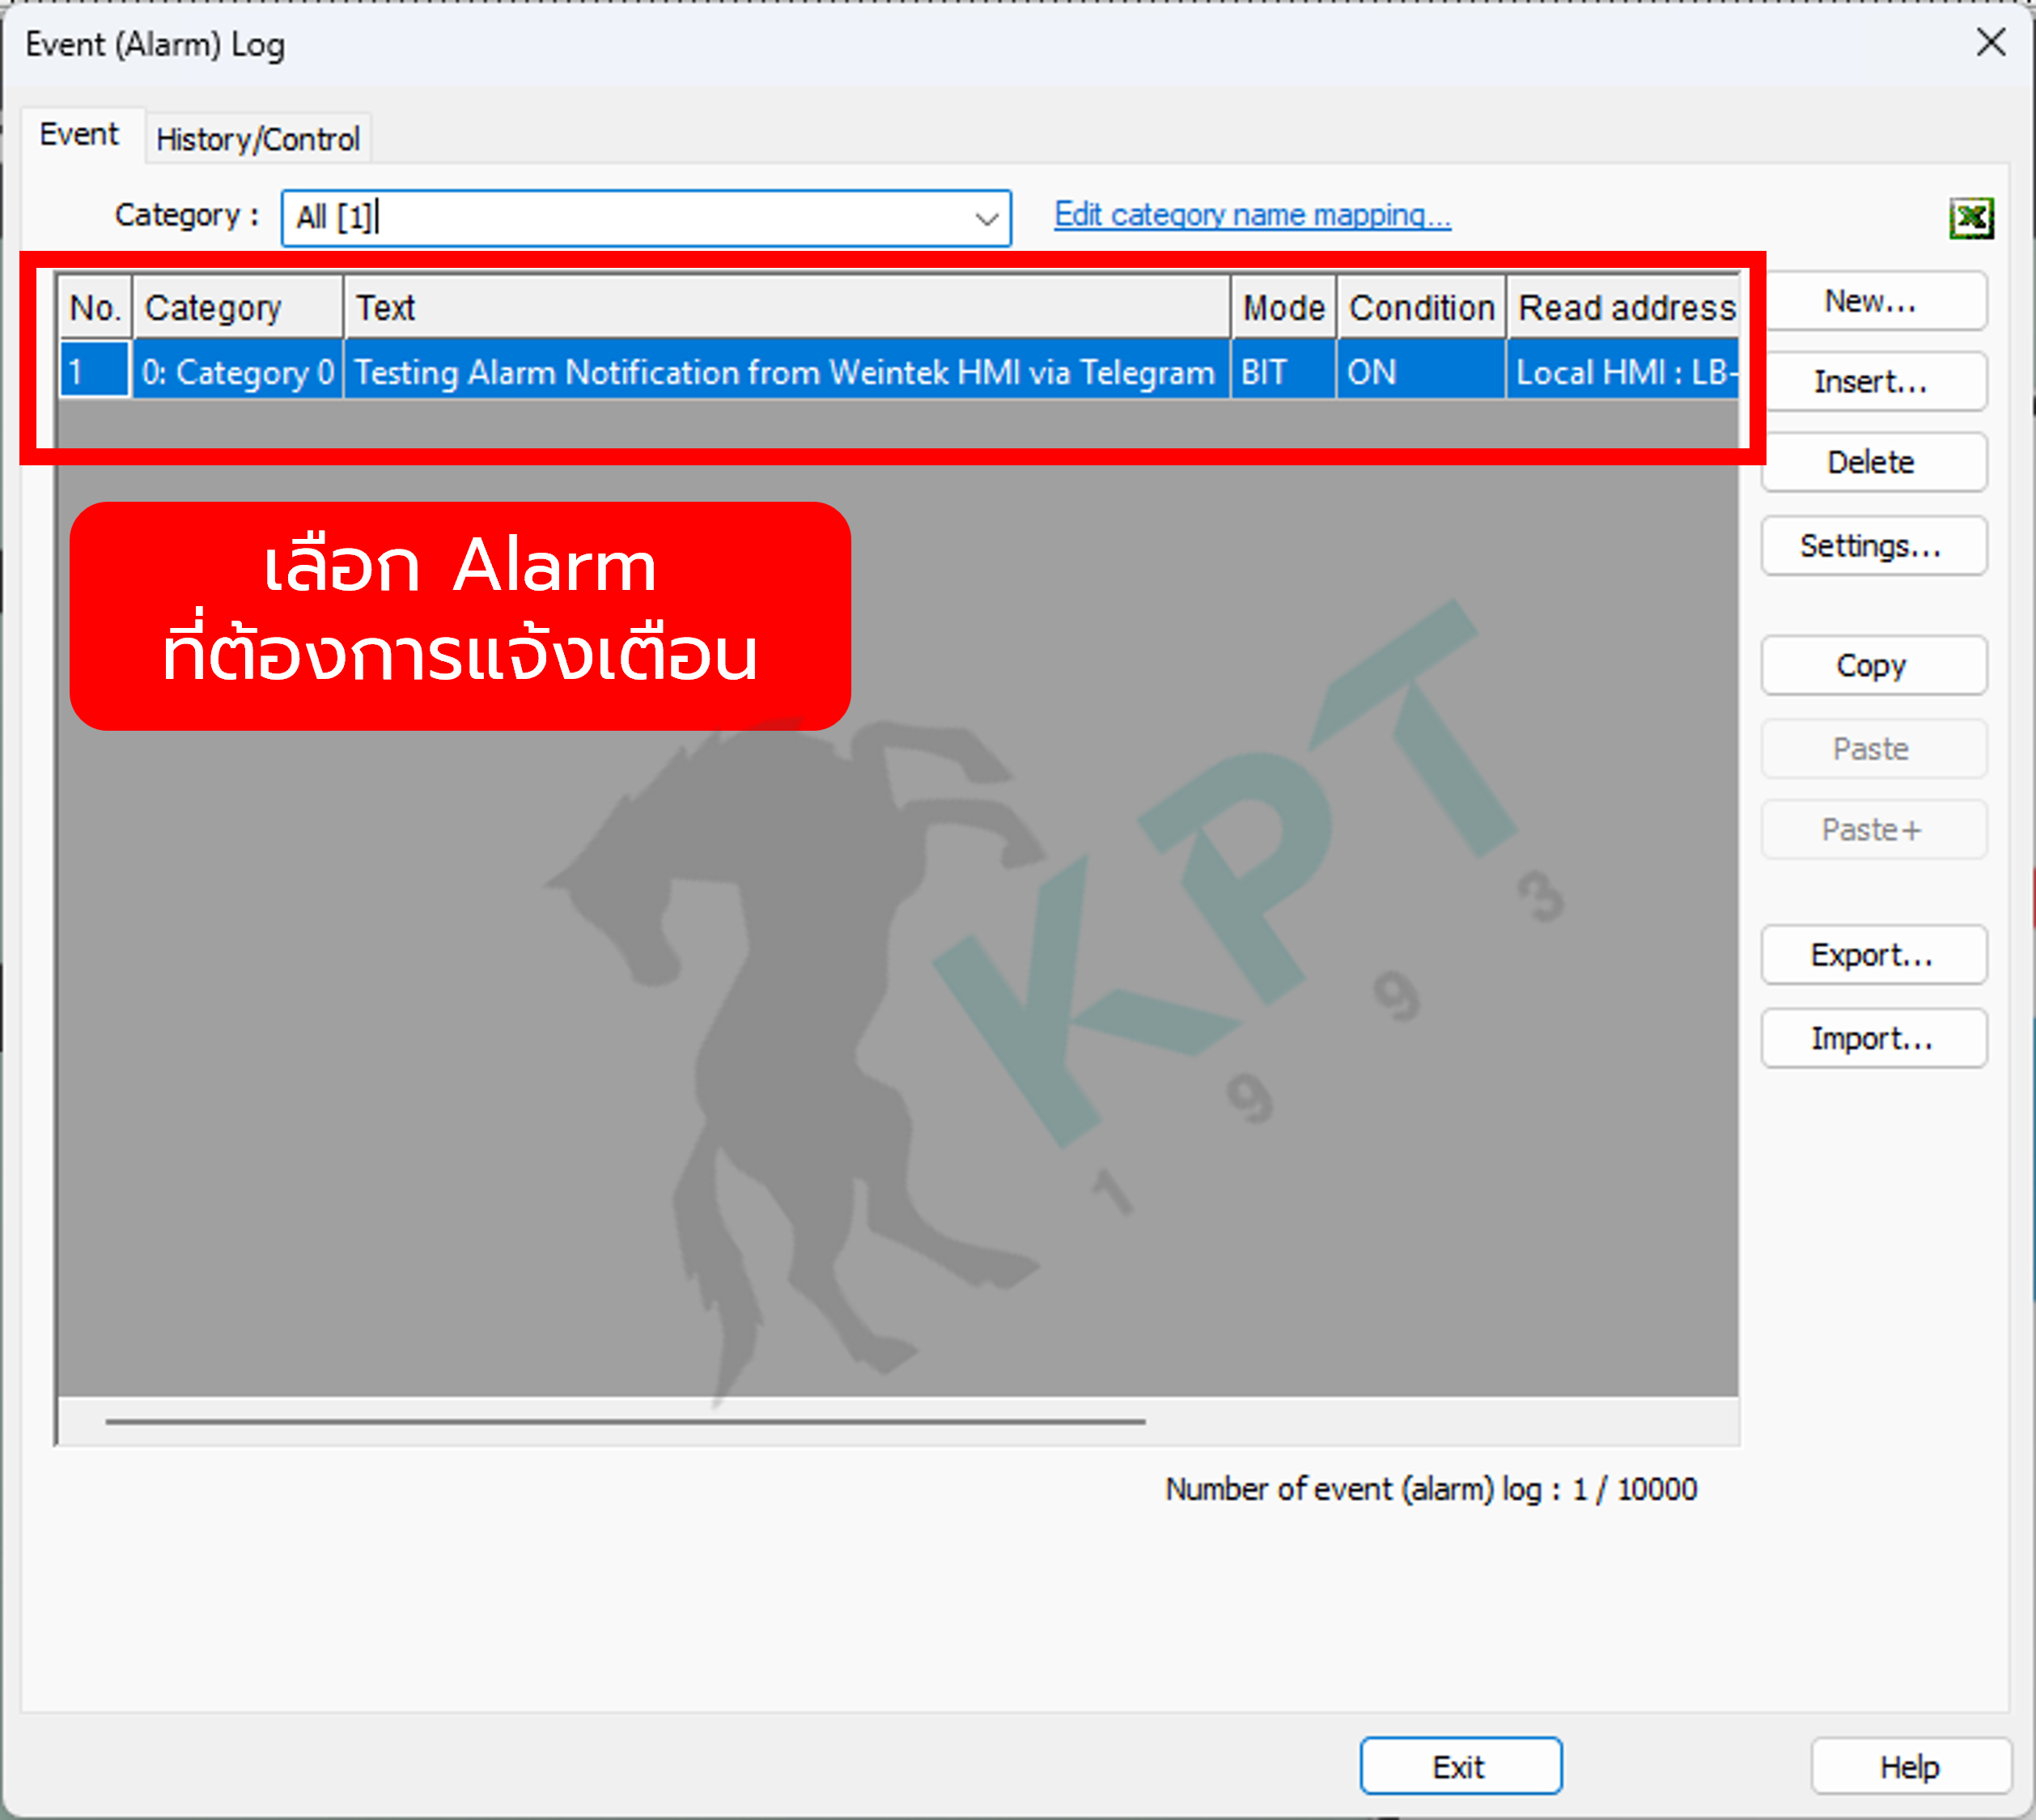Click the Condition column header
Image resolution: width=2036 pixels, height=1820 pixels.
click(1421, 307)
